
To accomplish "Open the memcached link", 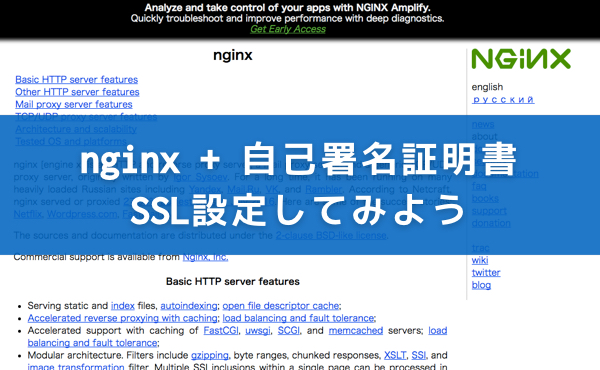I will click(356, 331).
